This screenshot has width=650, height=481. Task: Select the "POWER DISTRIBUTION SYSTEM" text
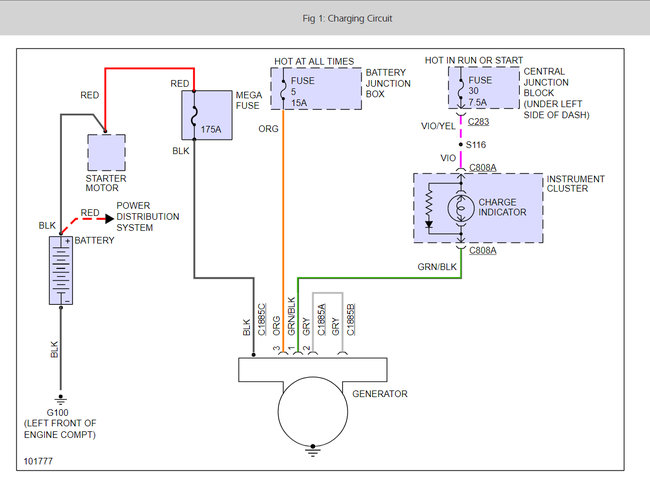(148, 216)
